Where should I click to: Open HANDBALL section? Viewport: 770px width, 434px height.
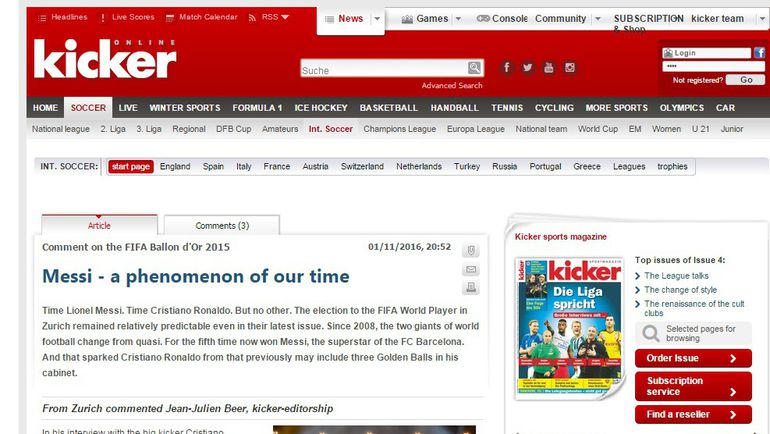(x=454, y=108)
